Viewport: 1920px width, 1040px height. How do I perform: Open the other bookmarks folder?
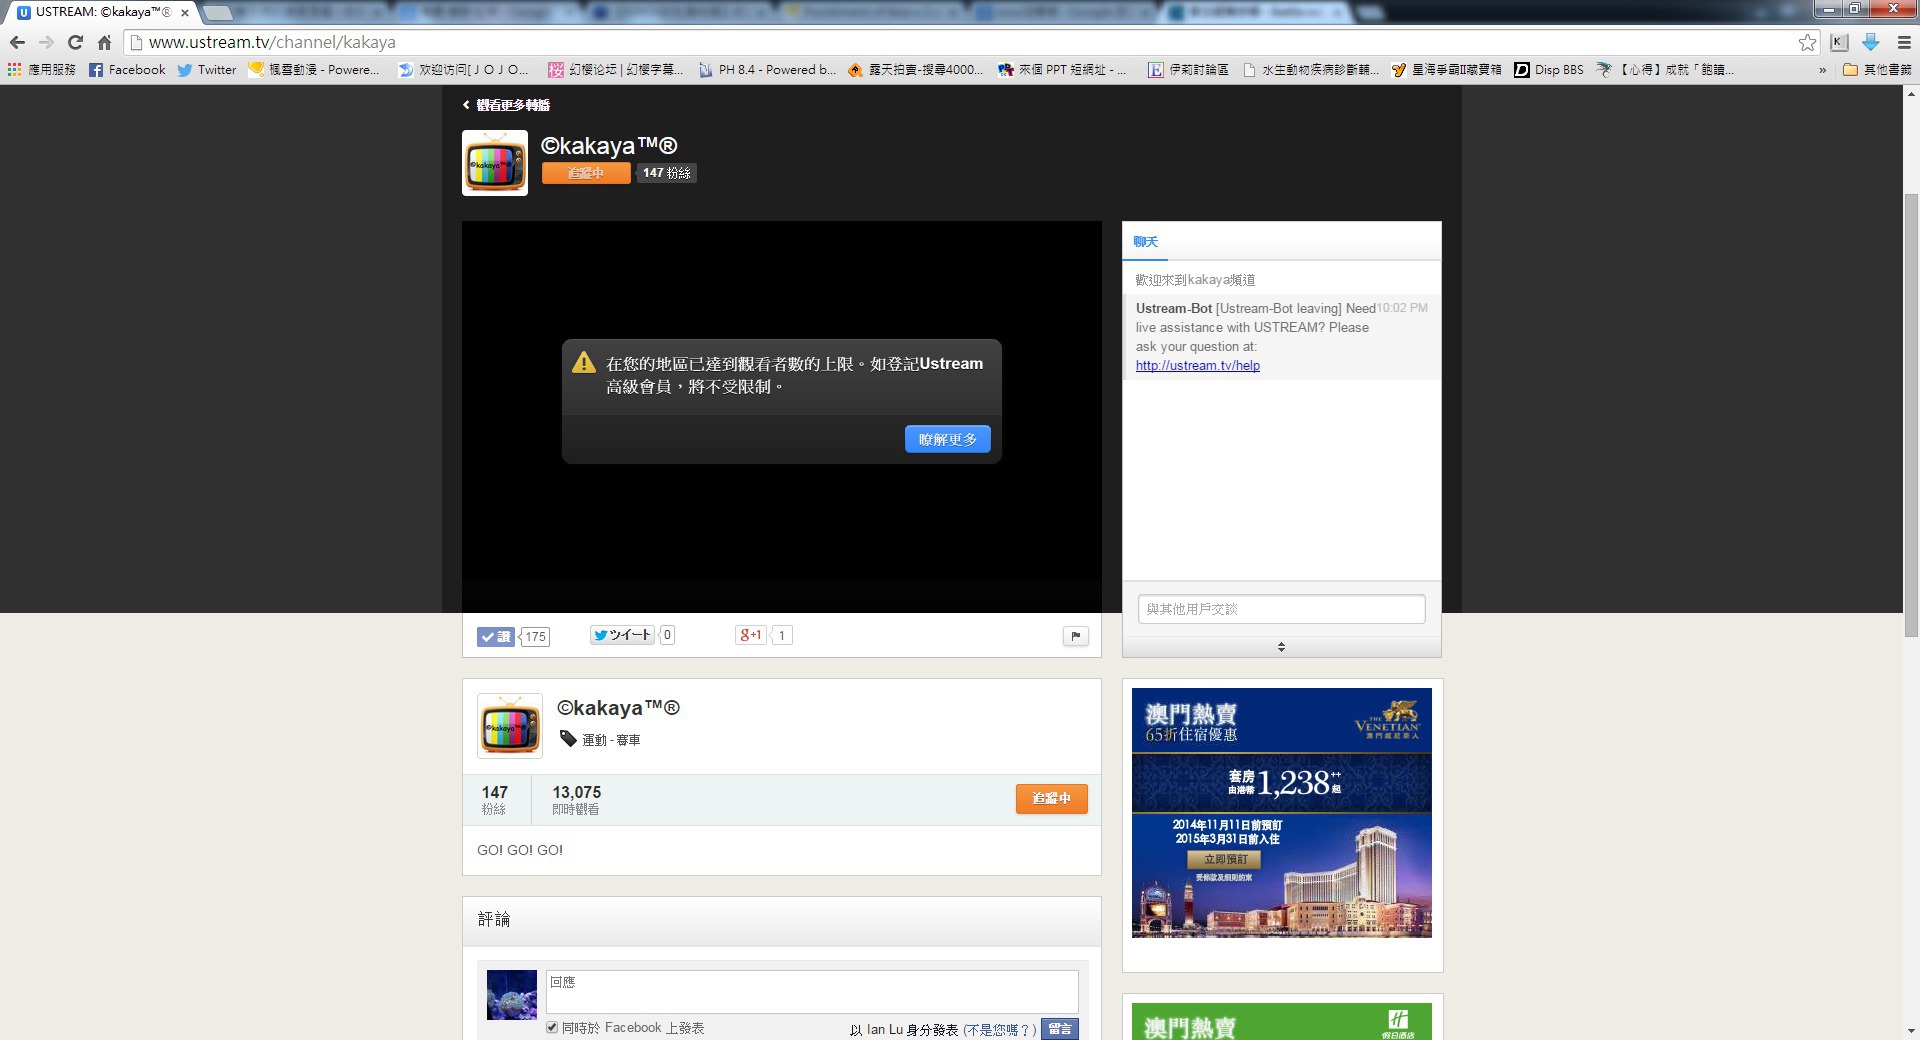[1877, 69]
